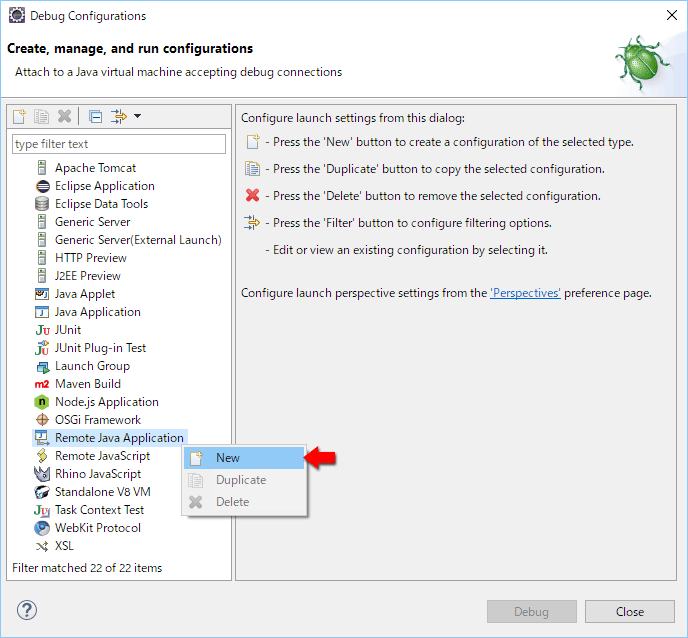688x638 pixels.
Task: Click the JUnit icon
Action: click(x=42, y=330)
